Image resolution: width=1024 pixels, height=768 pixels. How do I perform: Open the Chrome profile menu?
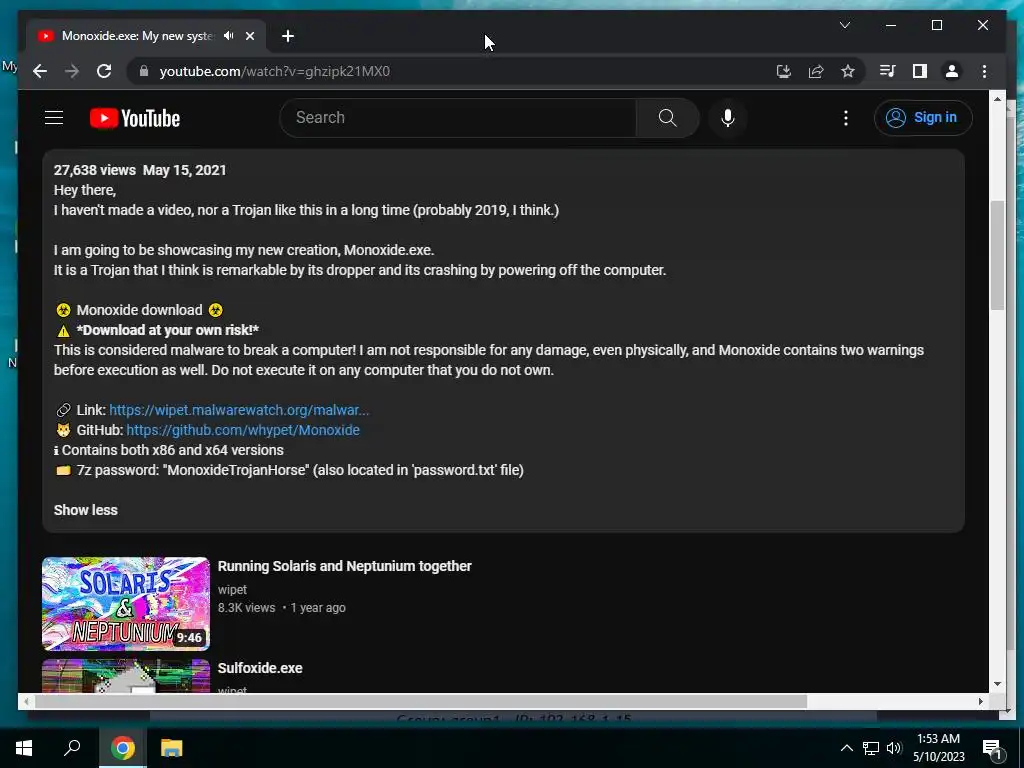pyautogui.click(x=952, y=71)
